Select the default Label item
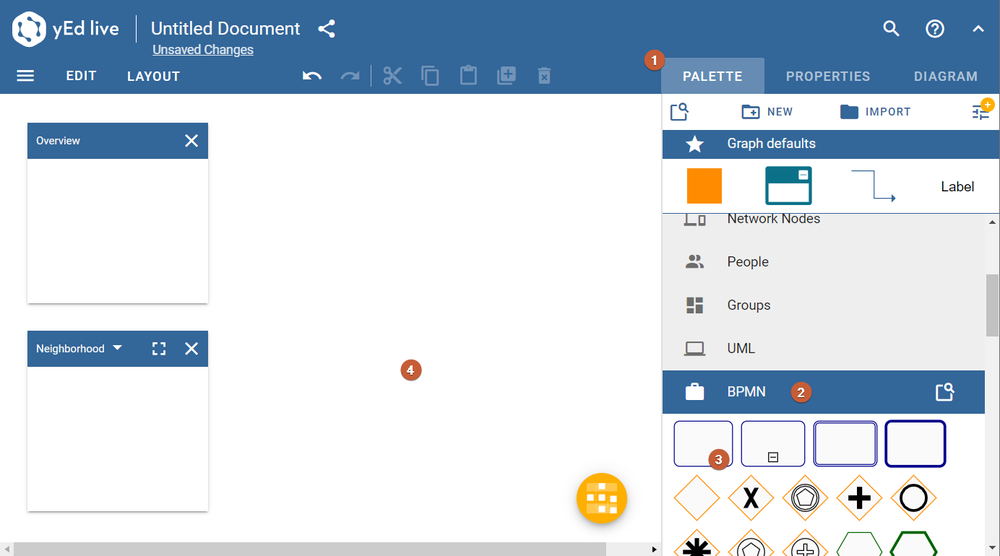Viewport: 1000px width, 556px height. 957,187
